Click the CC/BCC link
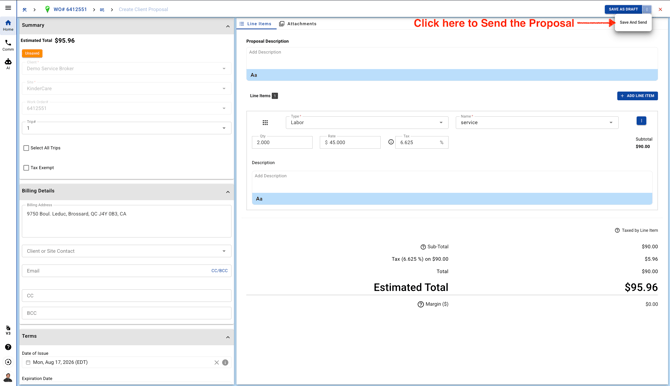 pos(219,271)
